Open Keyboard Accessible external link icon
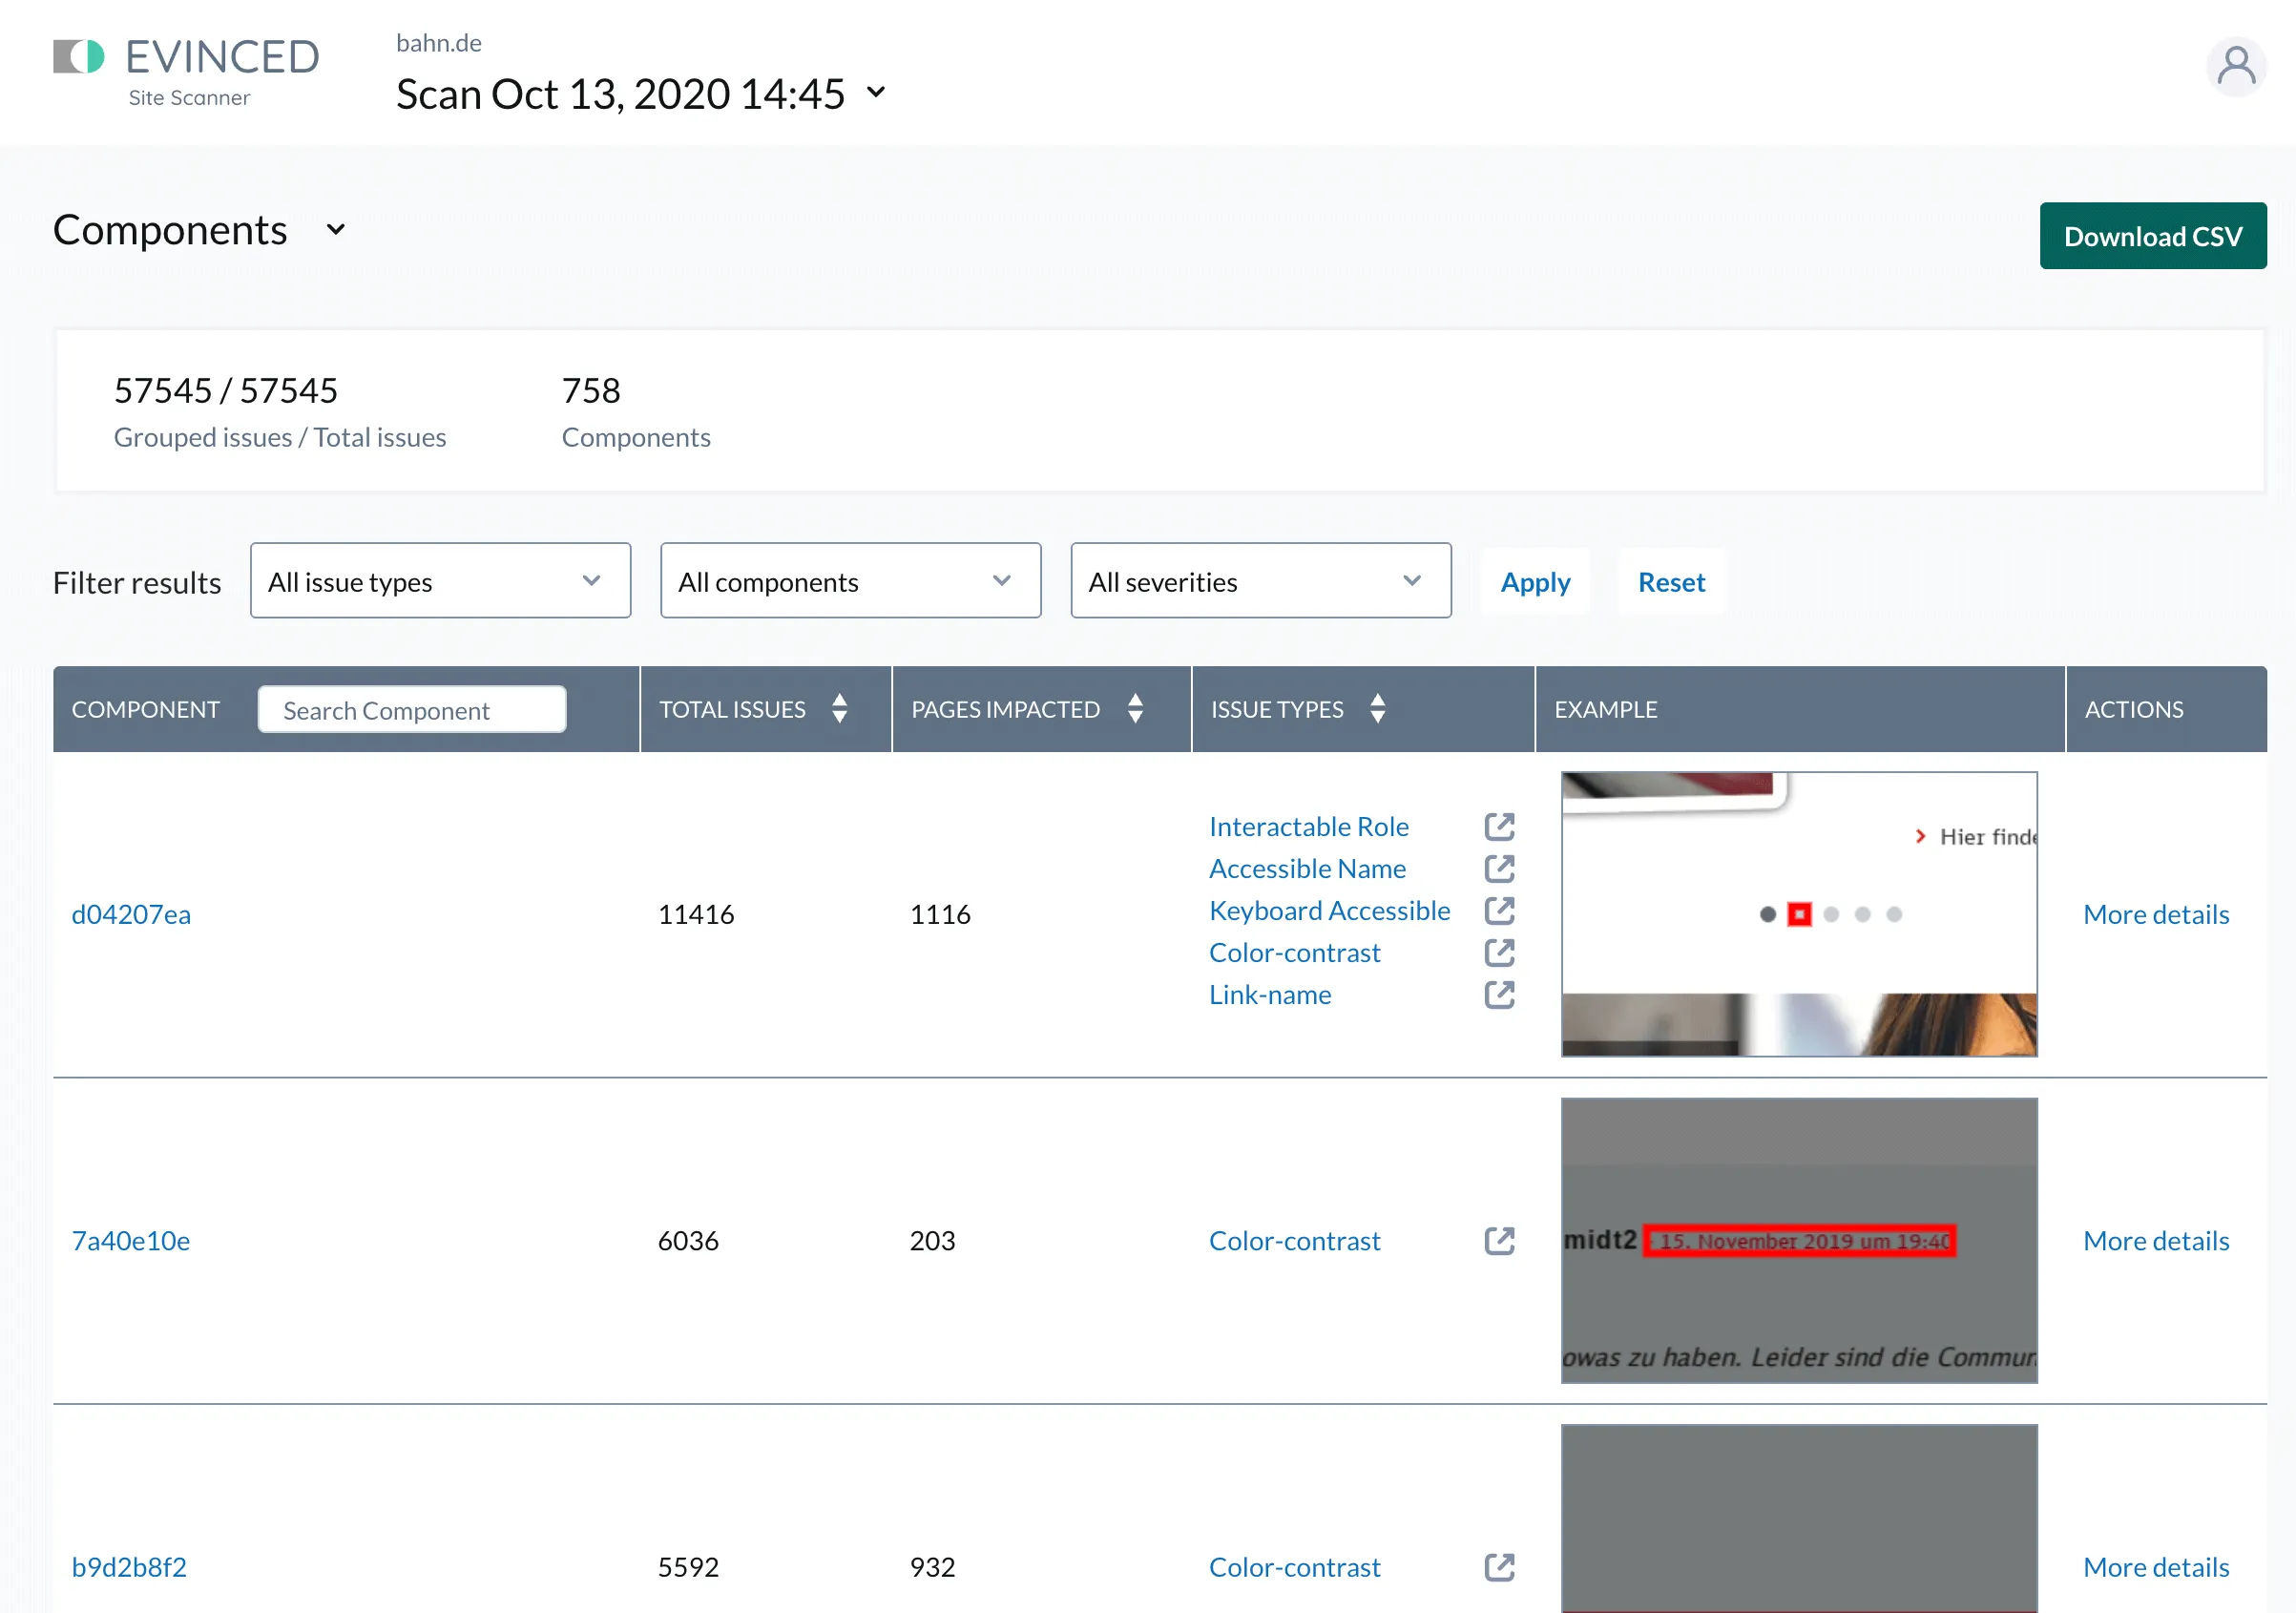Screen dimensions: 2296x1613 pos(1499,910)
